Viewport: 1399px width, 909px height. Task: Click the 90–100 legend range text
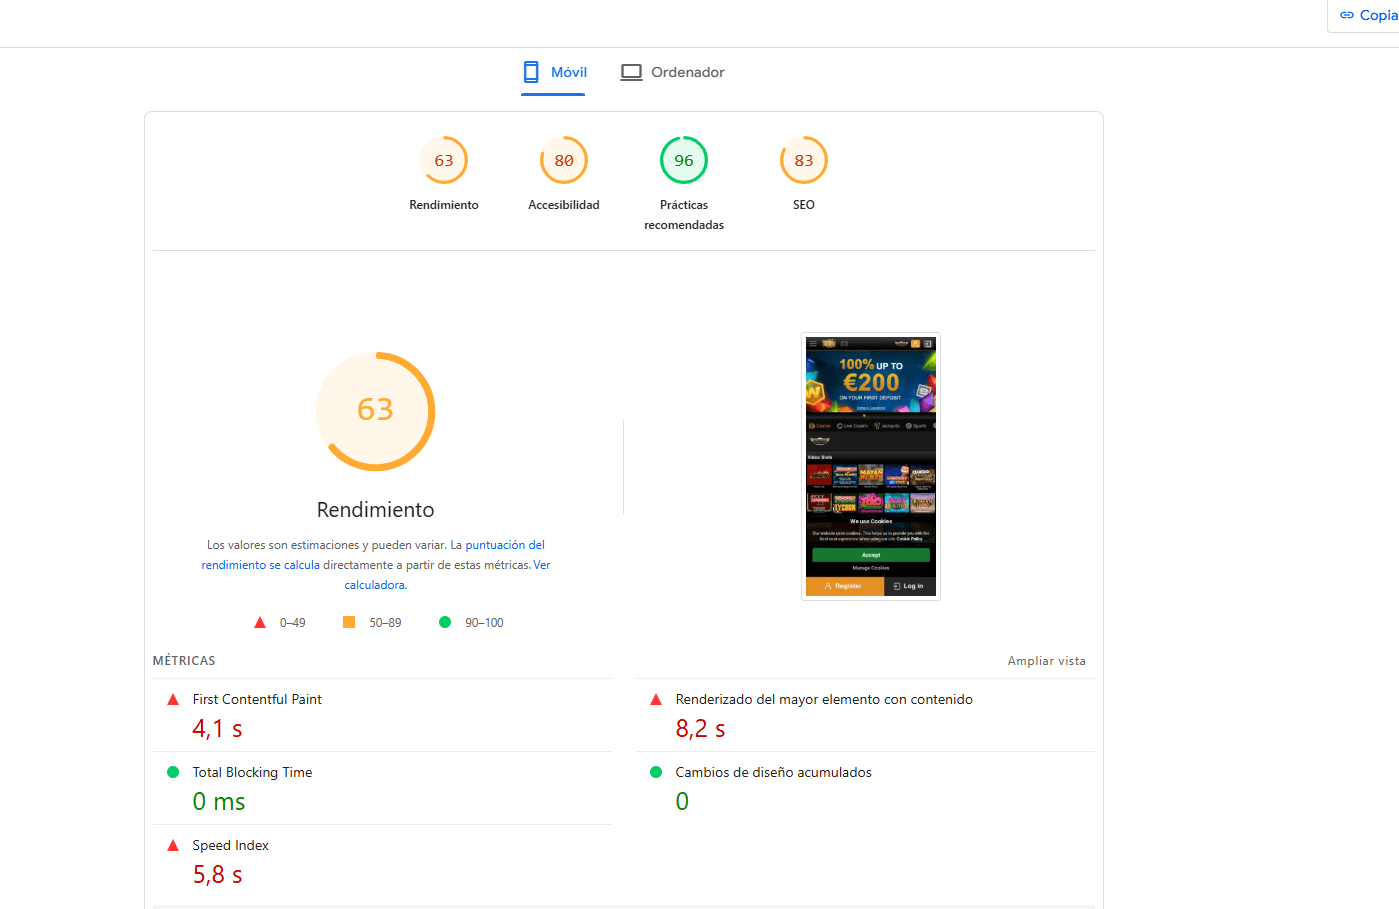[x=484, y=623]
